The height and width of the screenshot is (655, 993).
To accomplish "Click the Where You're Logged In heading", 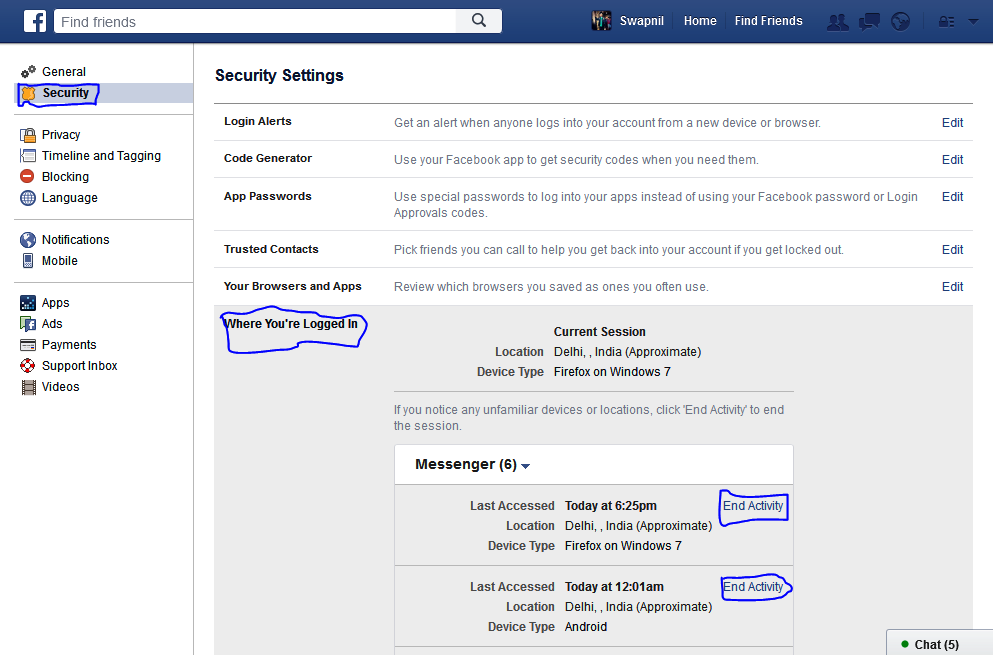I will point(291,324).
